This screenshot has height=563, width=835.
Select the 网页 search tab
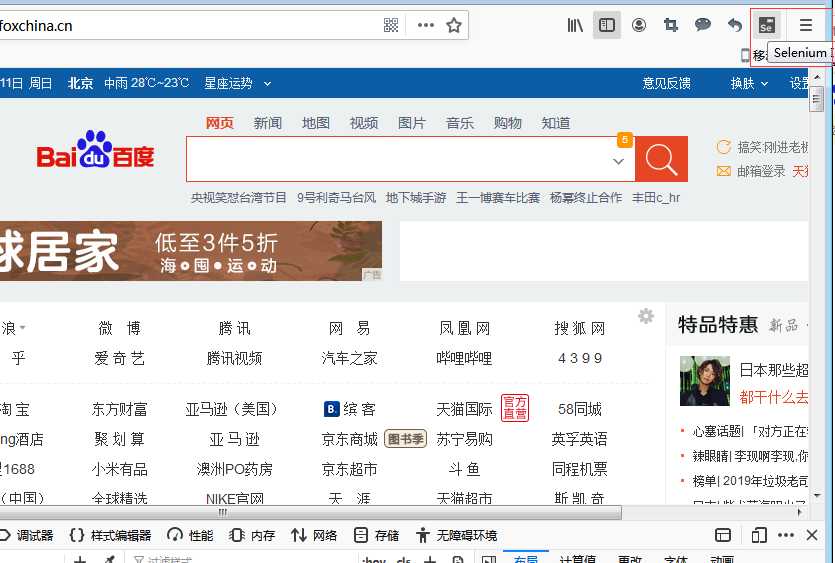pyautogui.click(x=220, y=123)
